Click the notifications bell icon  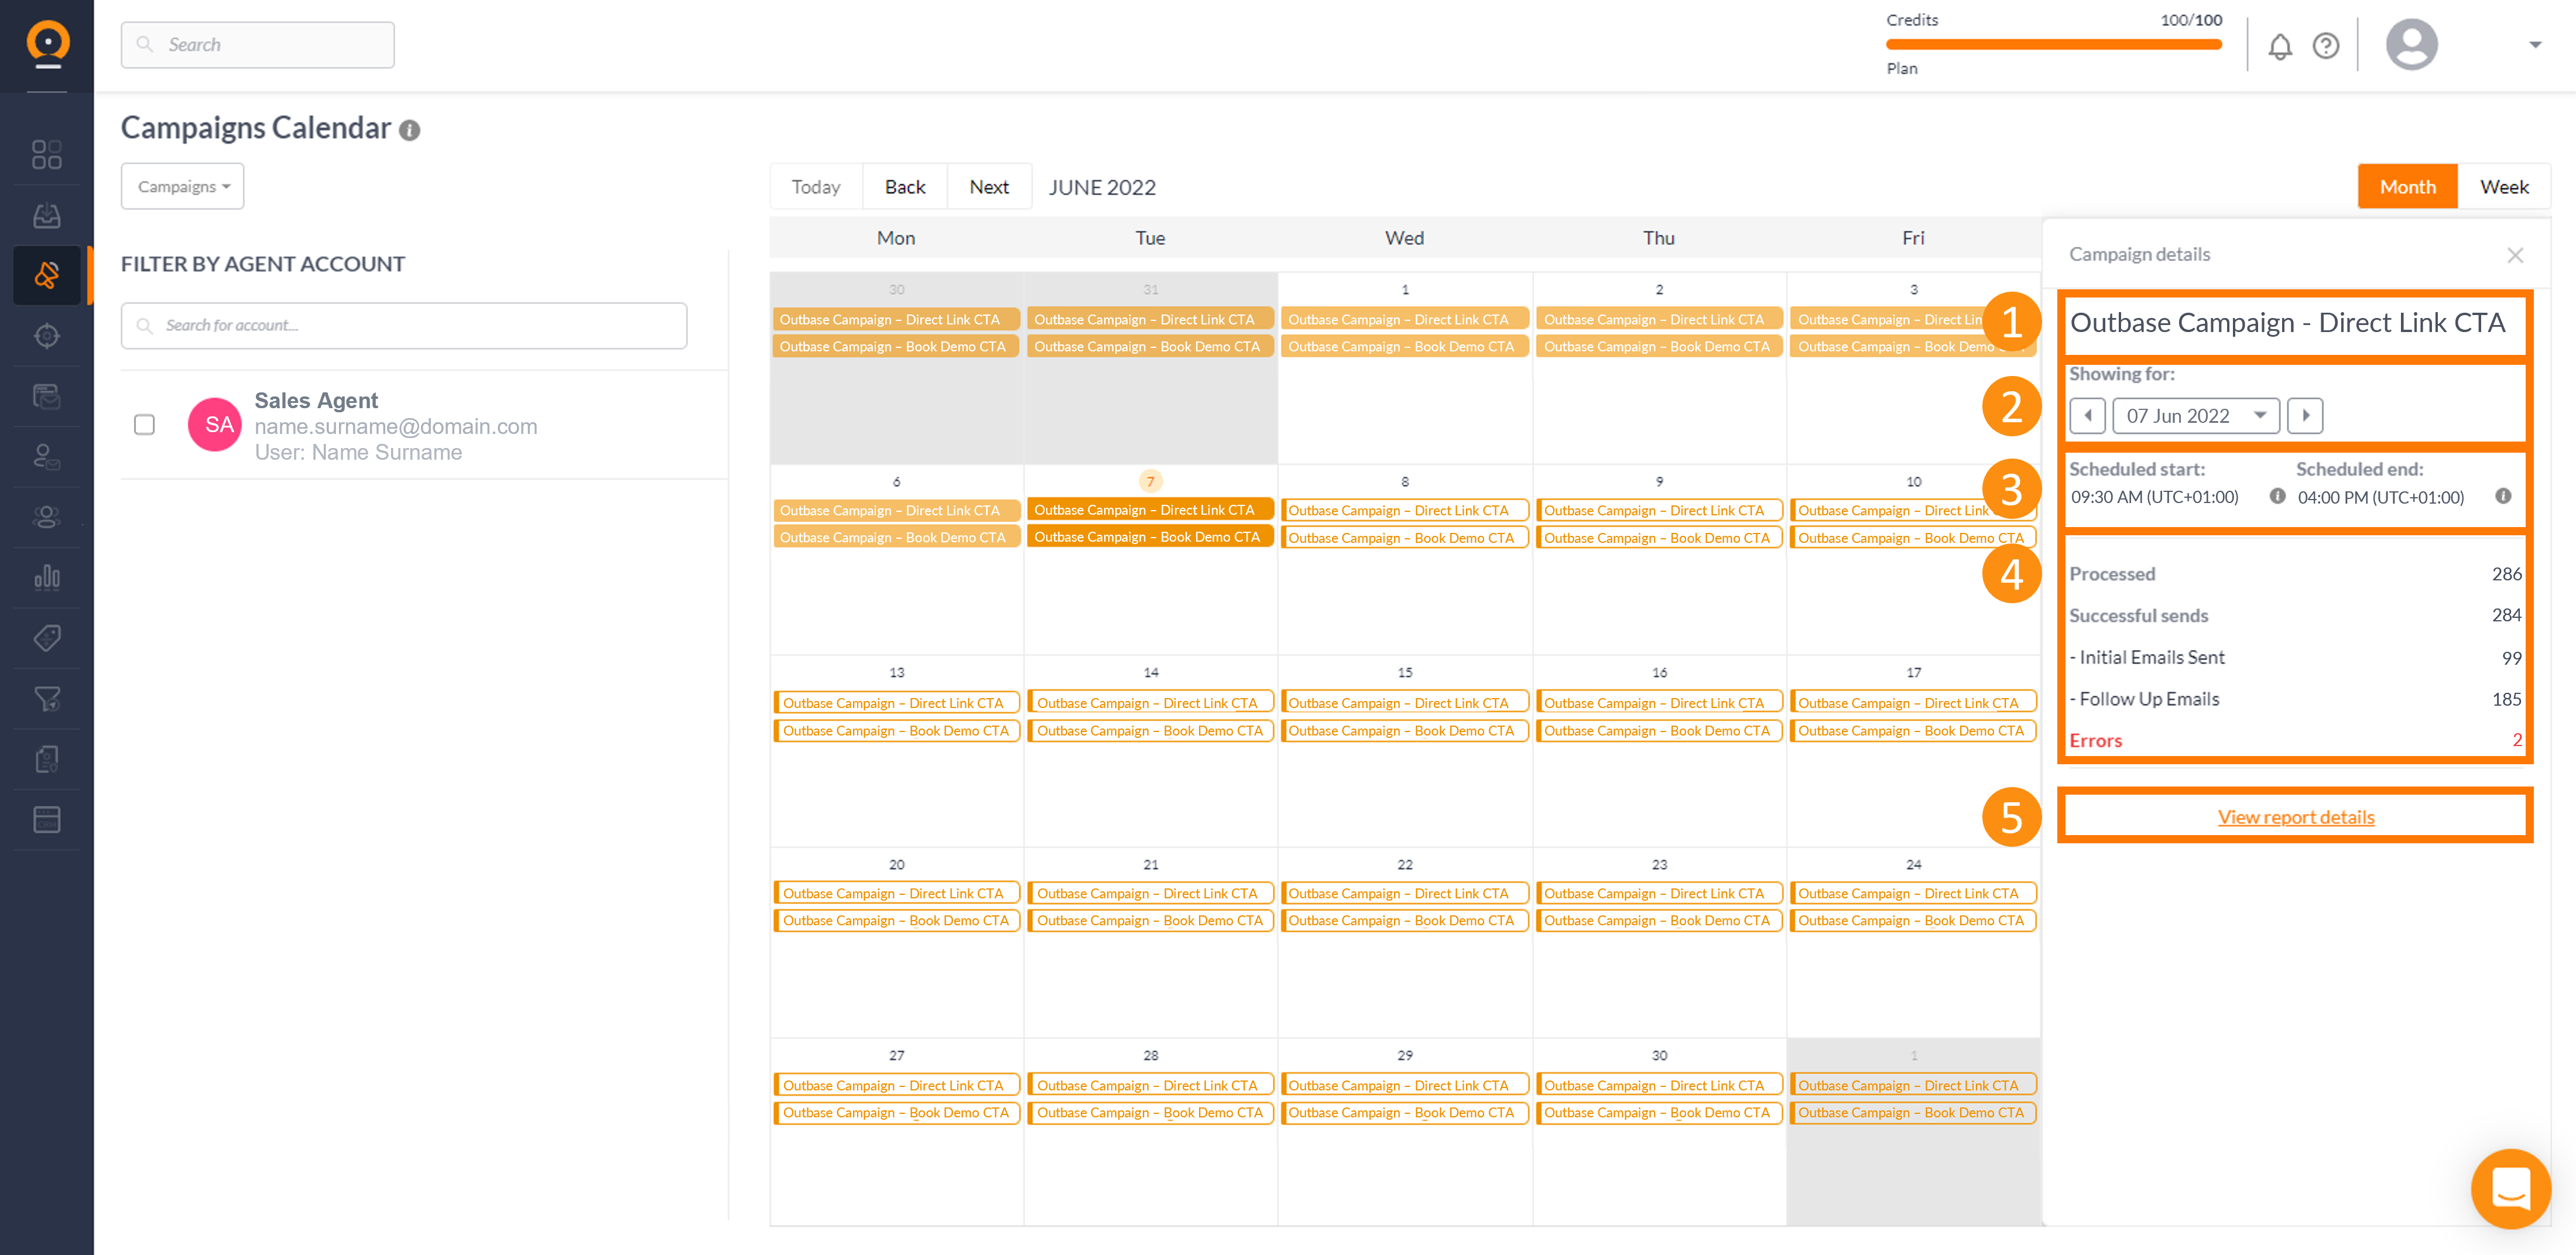2279,46
